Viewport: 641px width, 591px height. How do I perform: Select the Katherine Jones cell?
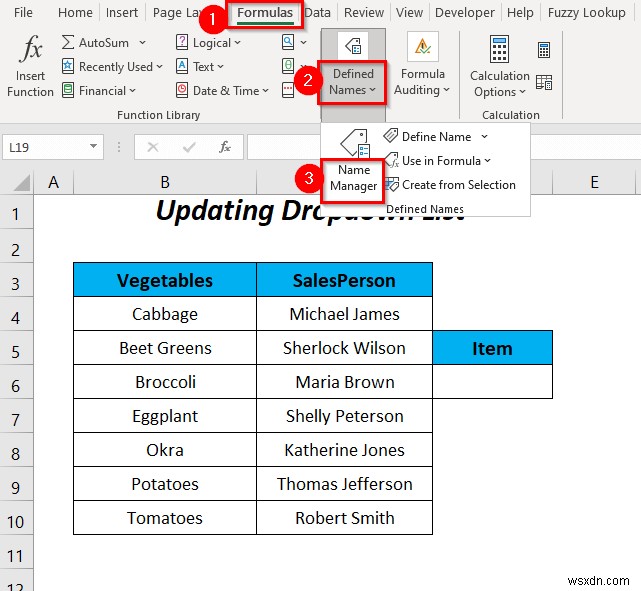click(344, 450)
